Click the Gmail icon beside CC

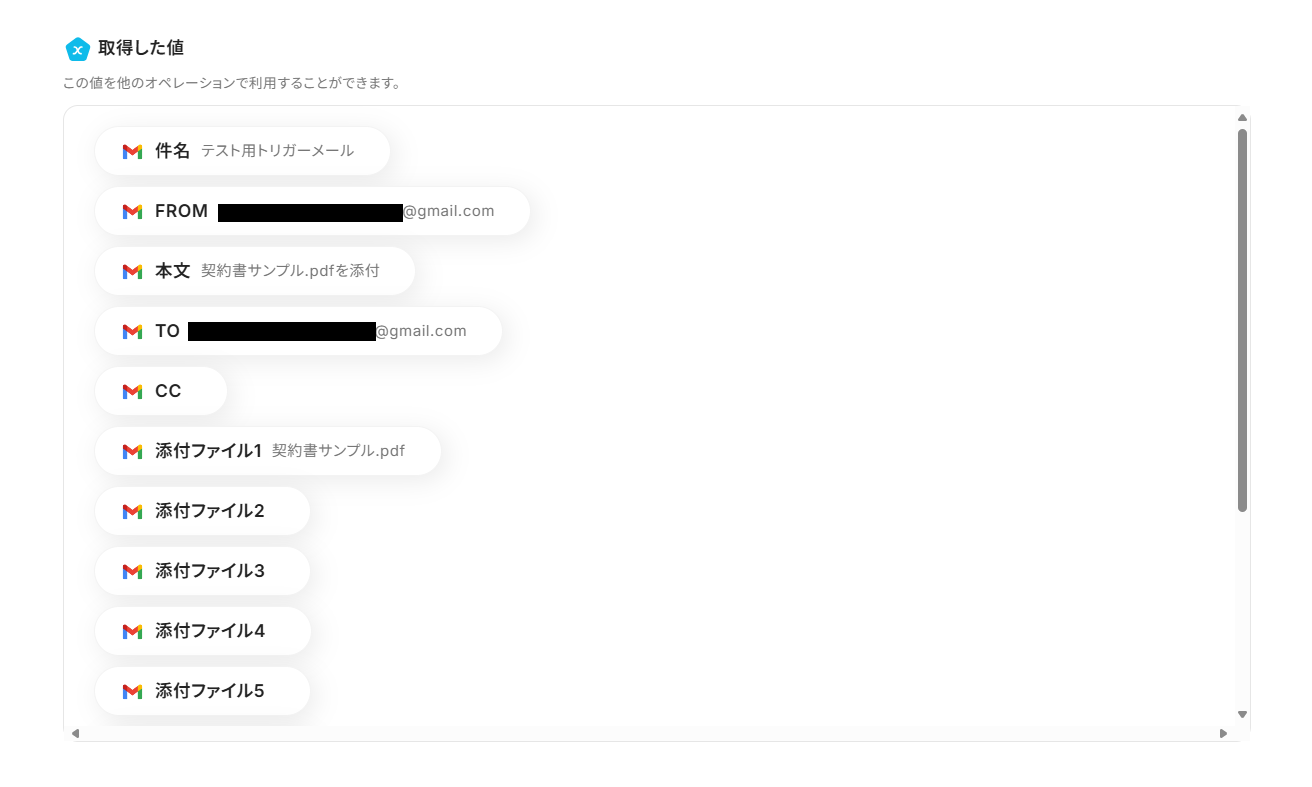(x=132, y=391)
